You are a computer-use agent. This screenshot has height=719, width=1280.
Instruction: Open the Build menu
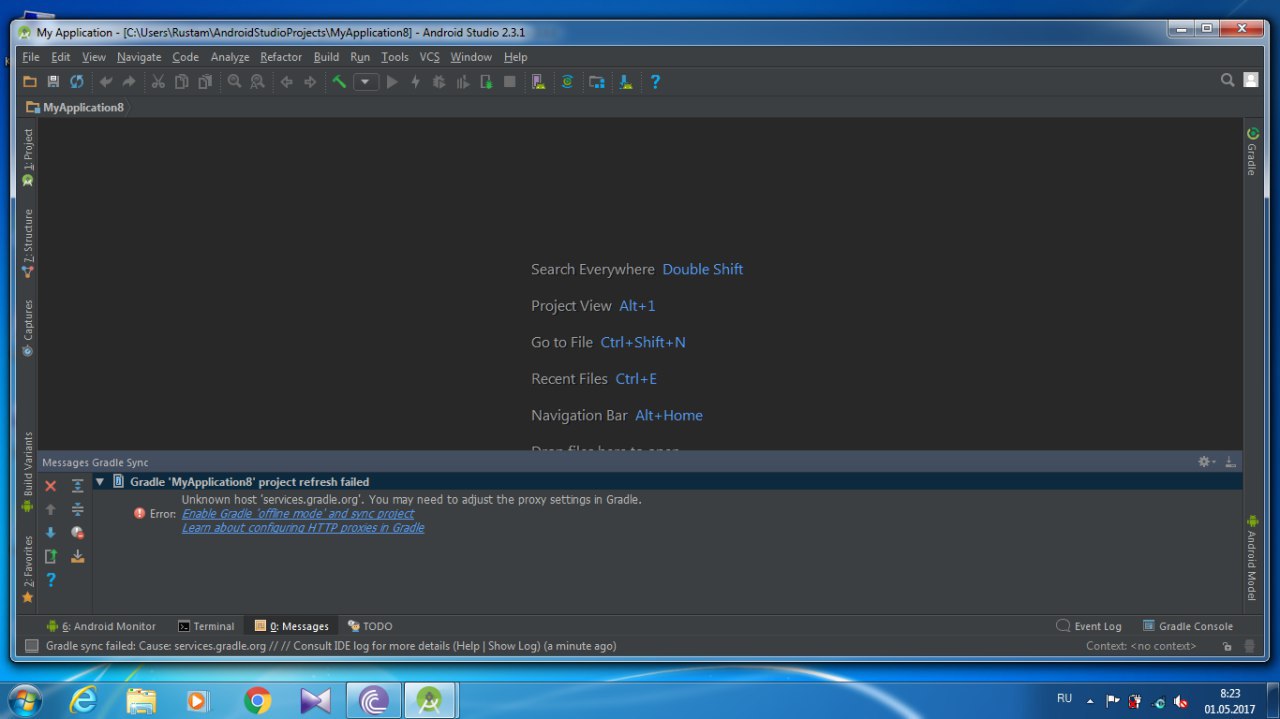[326, 57]
